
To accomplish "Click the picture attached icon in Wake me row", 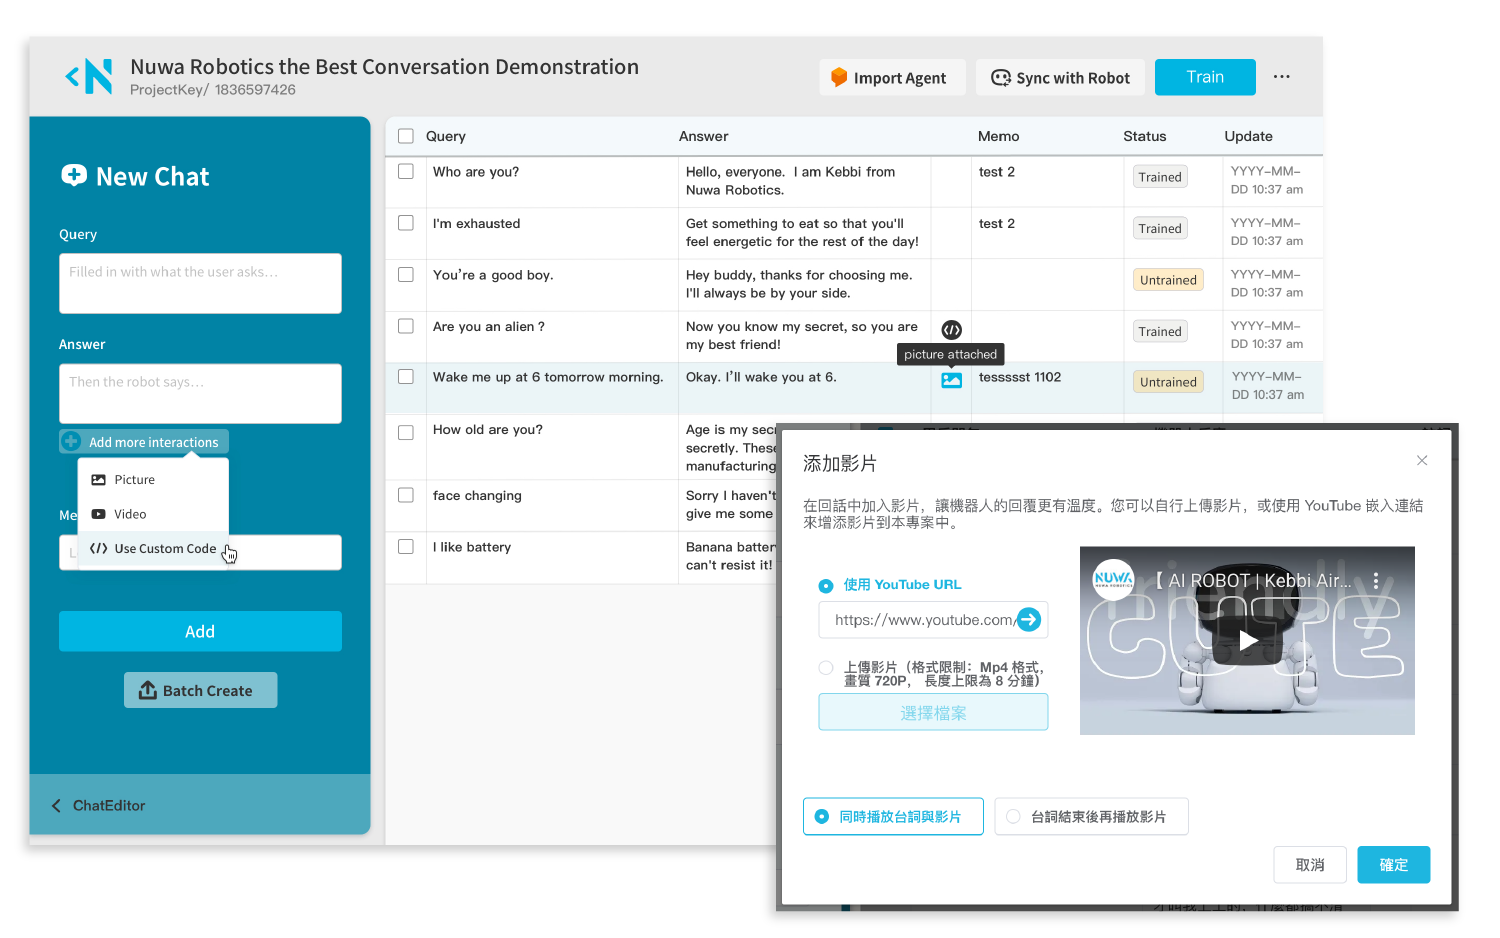I will pos(952,381).
